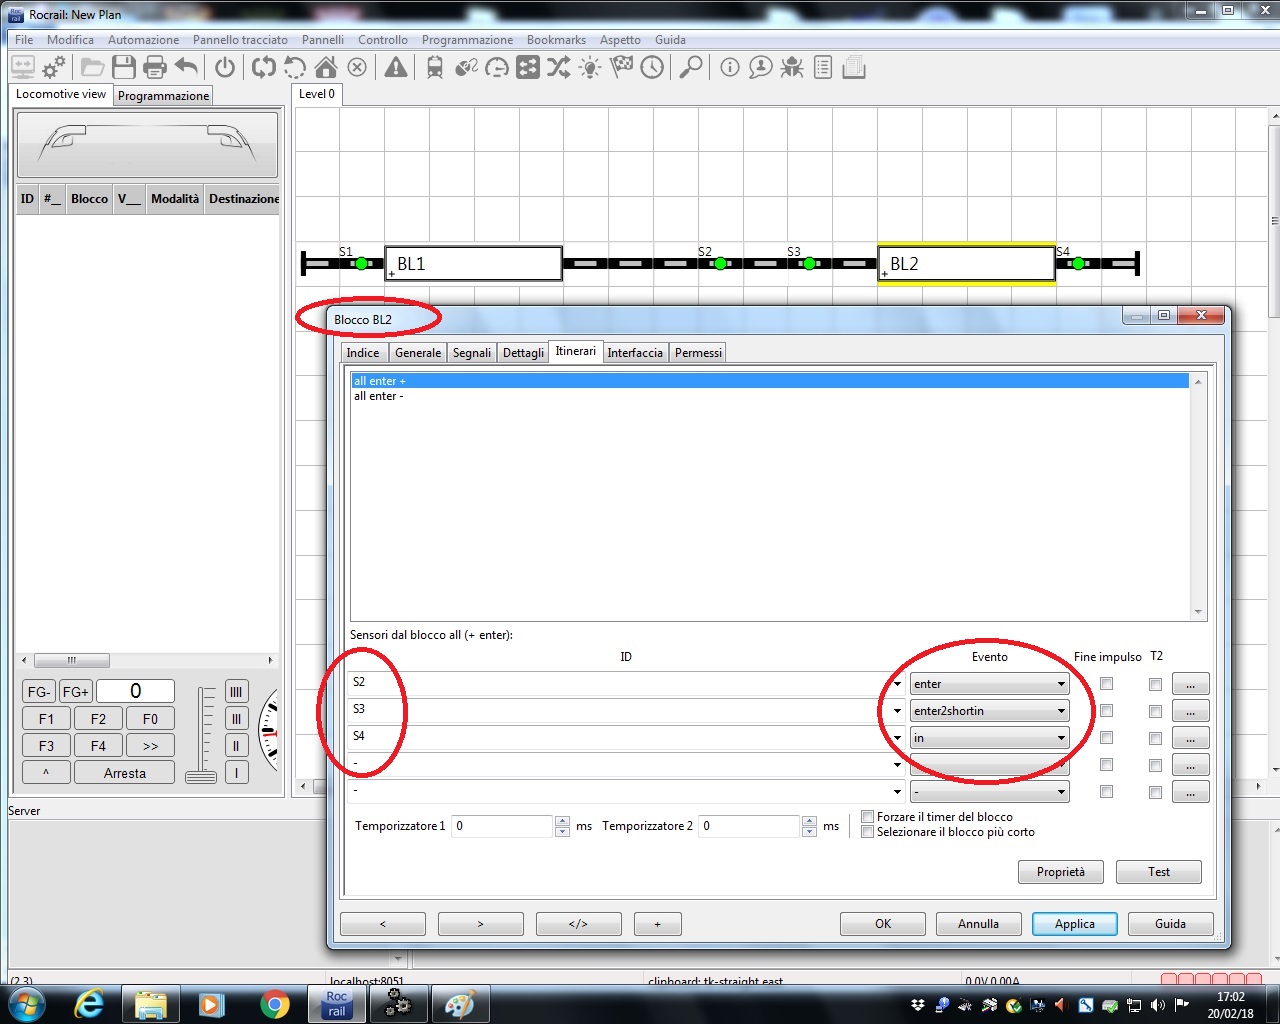Click the save plan floppy disk icon
This screenshot has height=1024, width=1280.
[x=124, y=68]
